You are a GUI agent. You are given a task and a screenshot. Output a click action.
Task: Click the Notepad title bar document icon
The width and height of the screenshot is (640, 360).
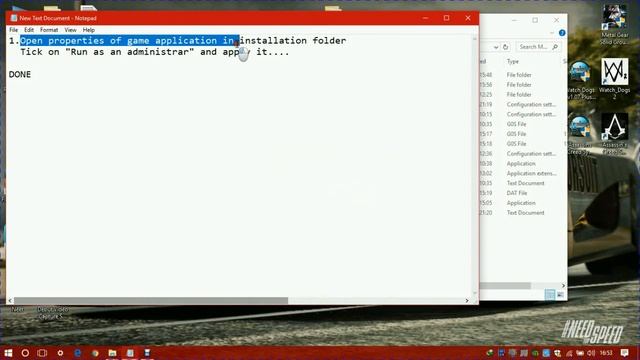(14, 18)
